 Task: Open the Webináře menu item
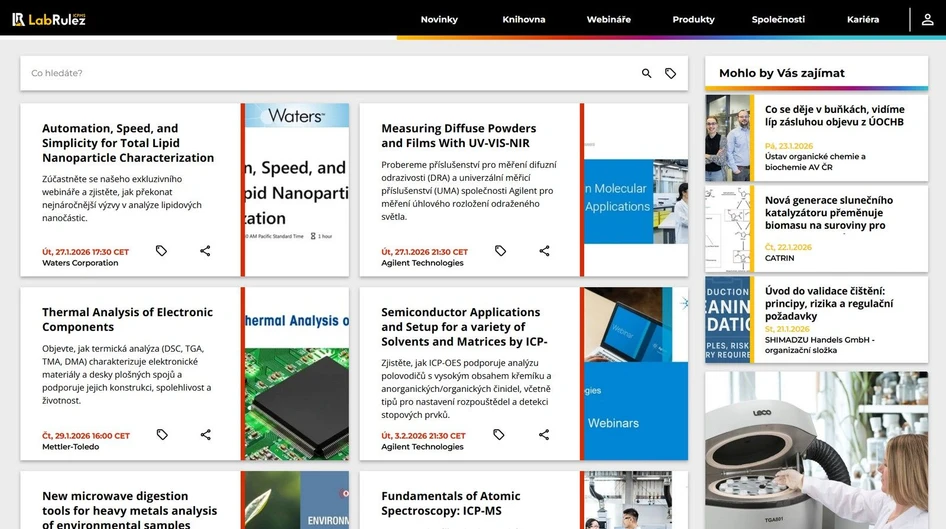coord(608,19)
